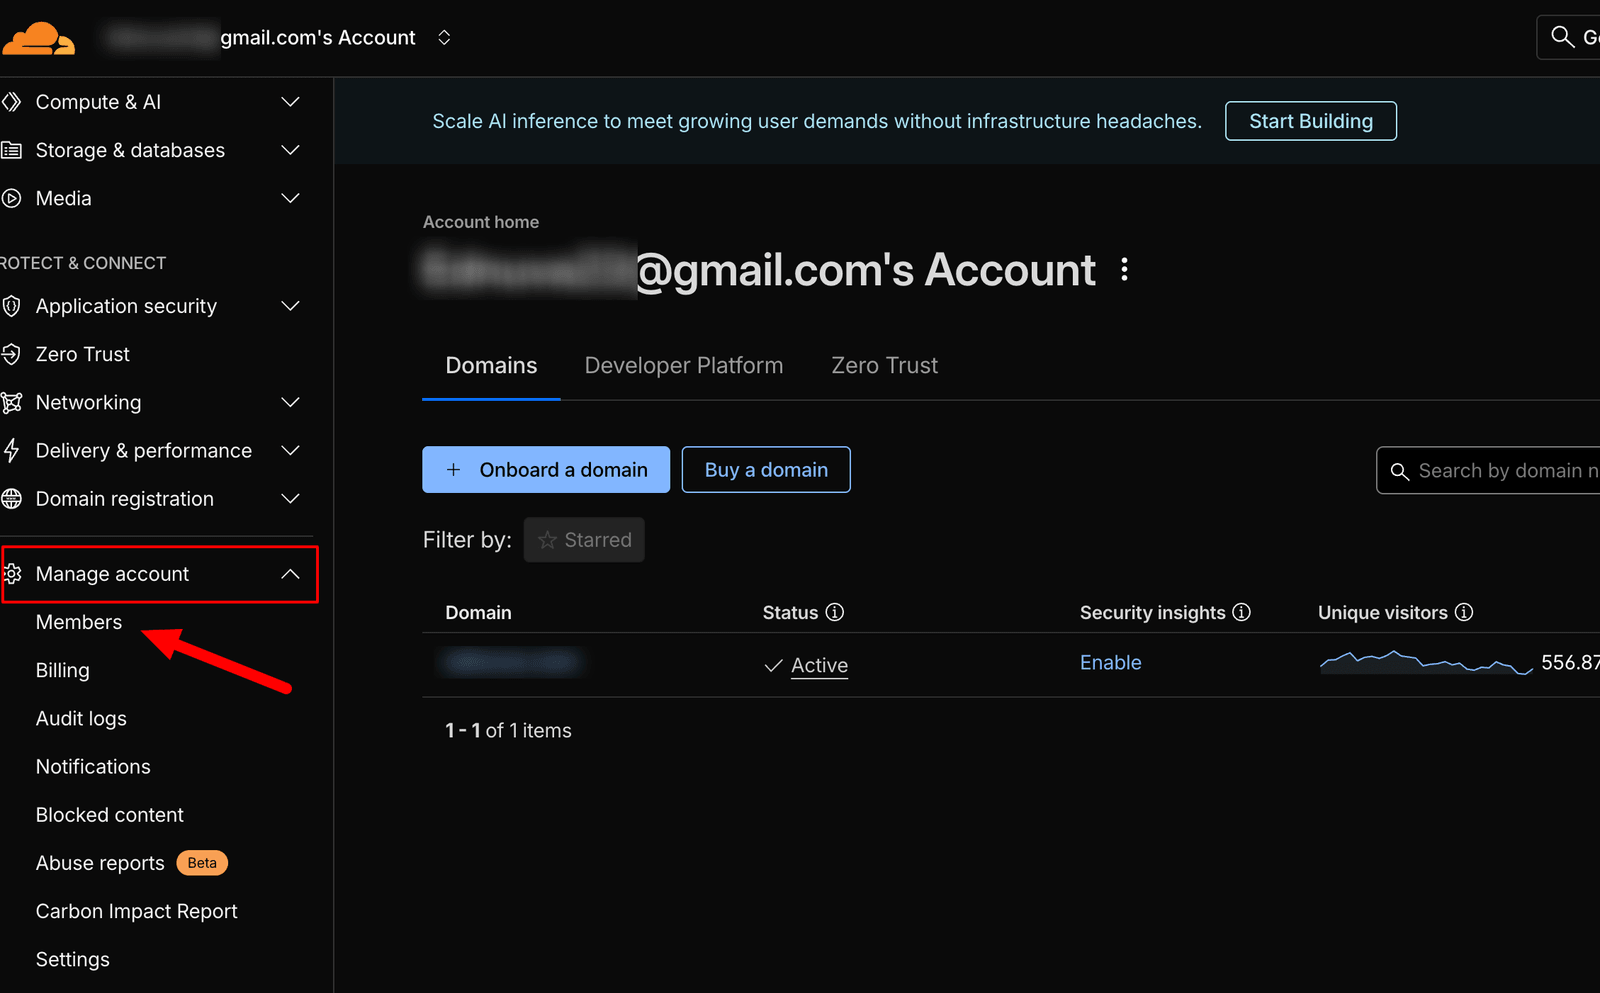
Task: Click the Media play icon
Action: pos(12,198)
